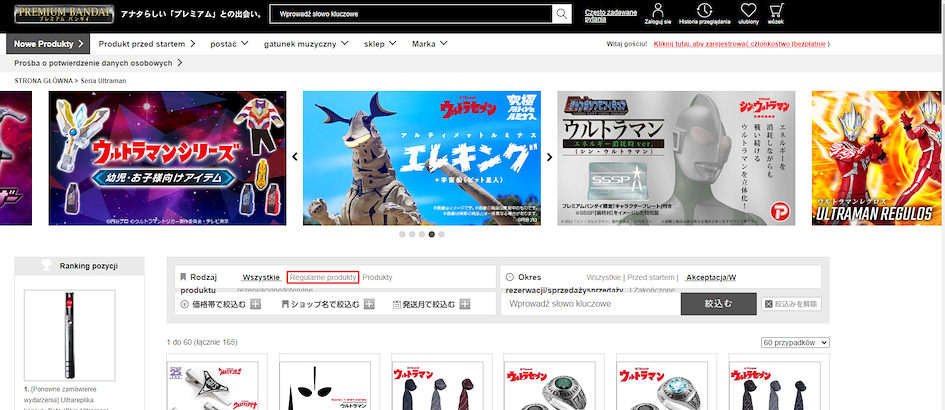945x410 pixels.
Task: Open Często zadawane pytania link
Action: 611,16
